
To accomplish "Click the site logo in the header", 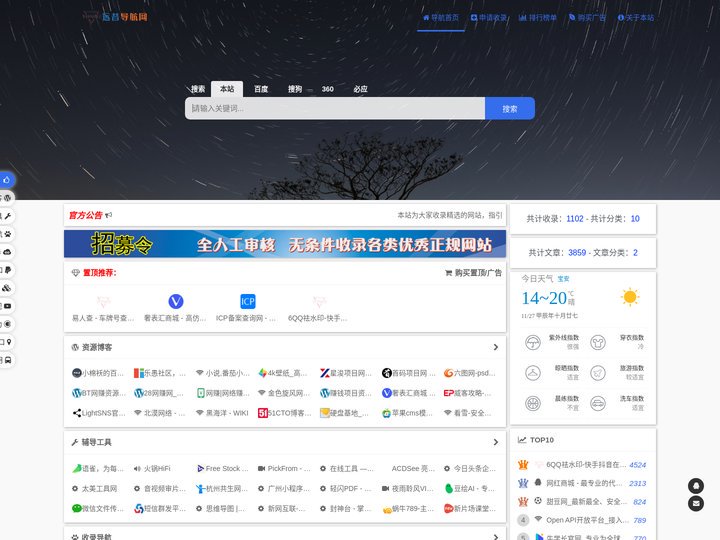I will [115, 17].
